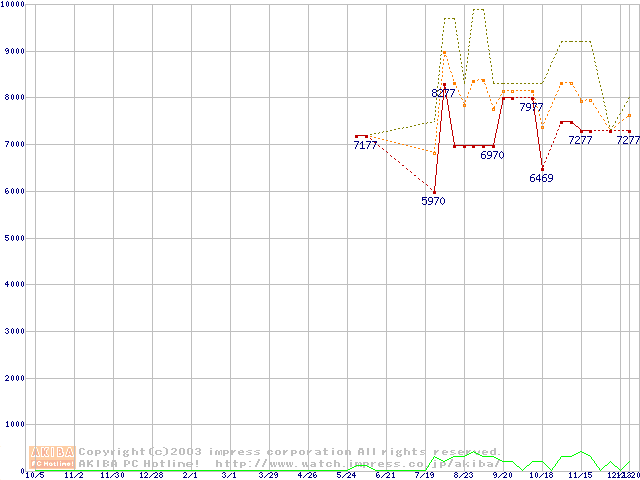Click the 6469 data label

coord(541,179)
